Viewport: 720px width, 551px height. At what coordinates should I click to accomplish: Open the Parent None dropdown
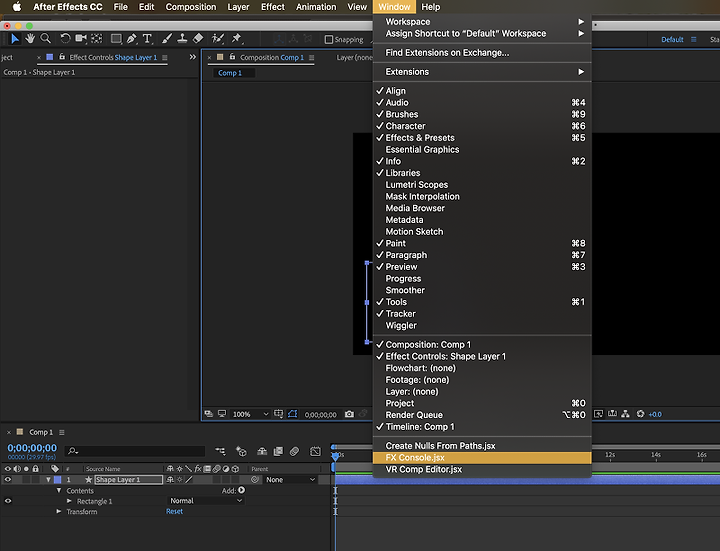point(290,479)
